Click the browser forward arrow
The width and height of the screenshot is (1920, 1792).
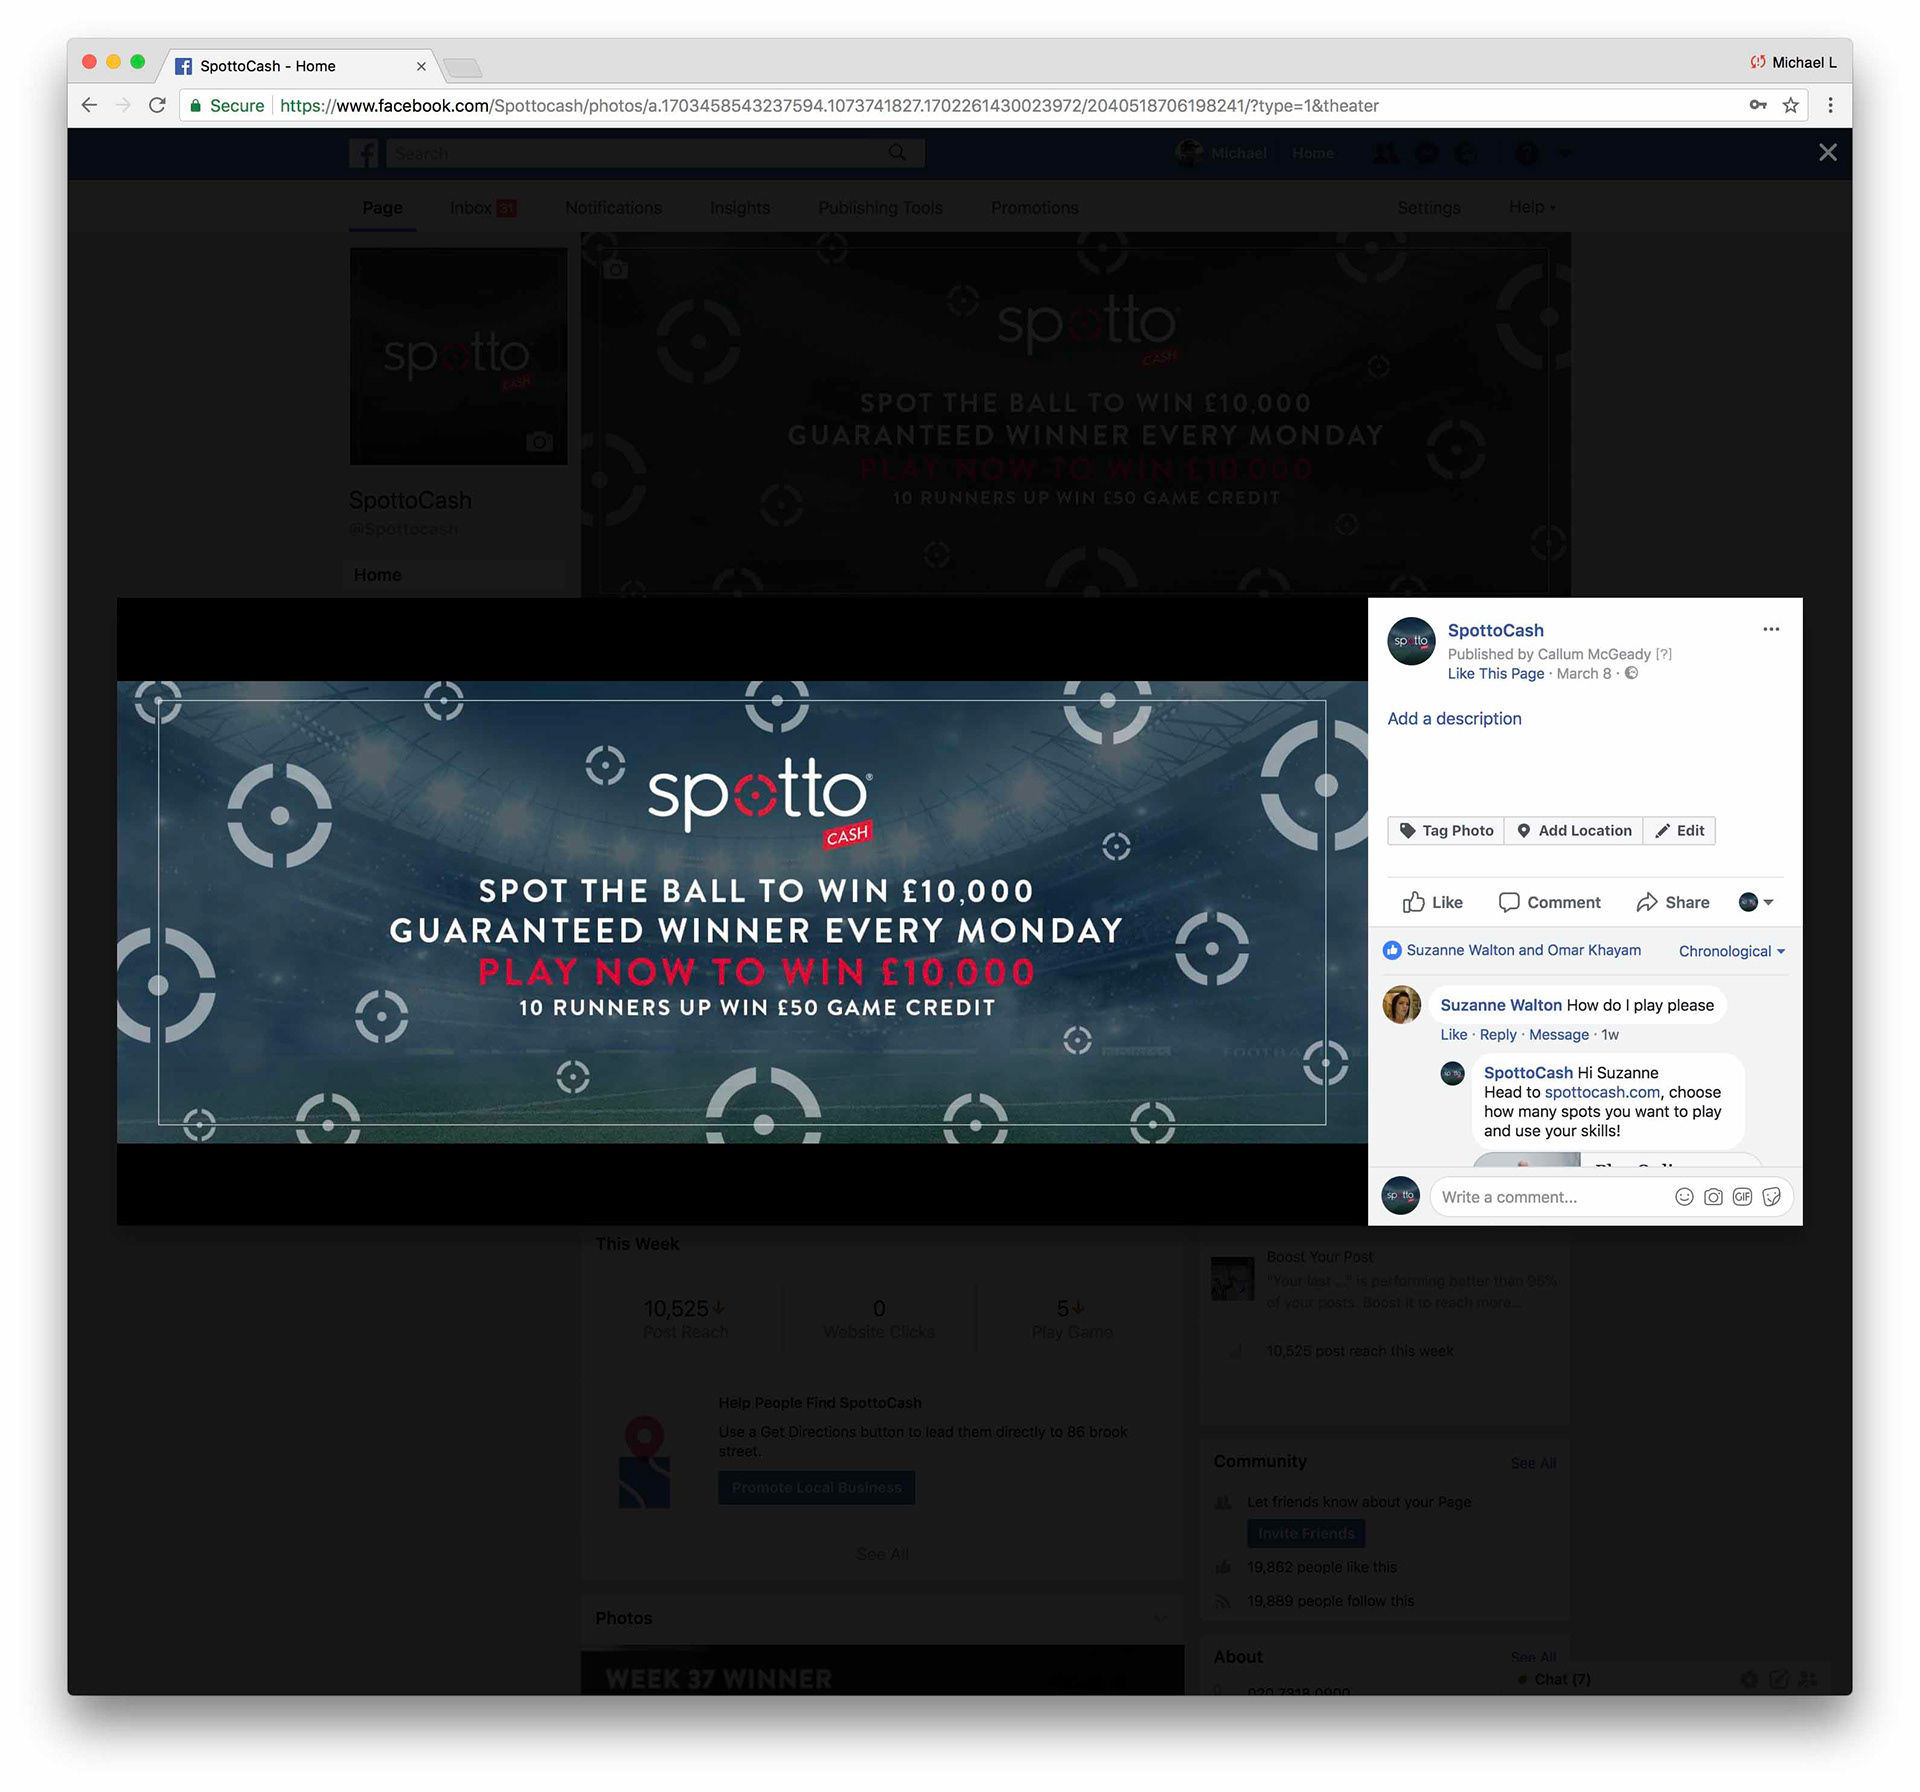pyautogui.click(x=123, y=105)
